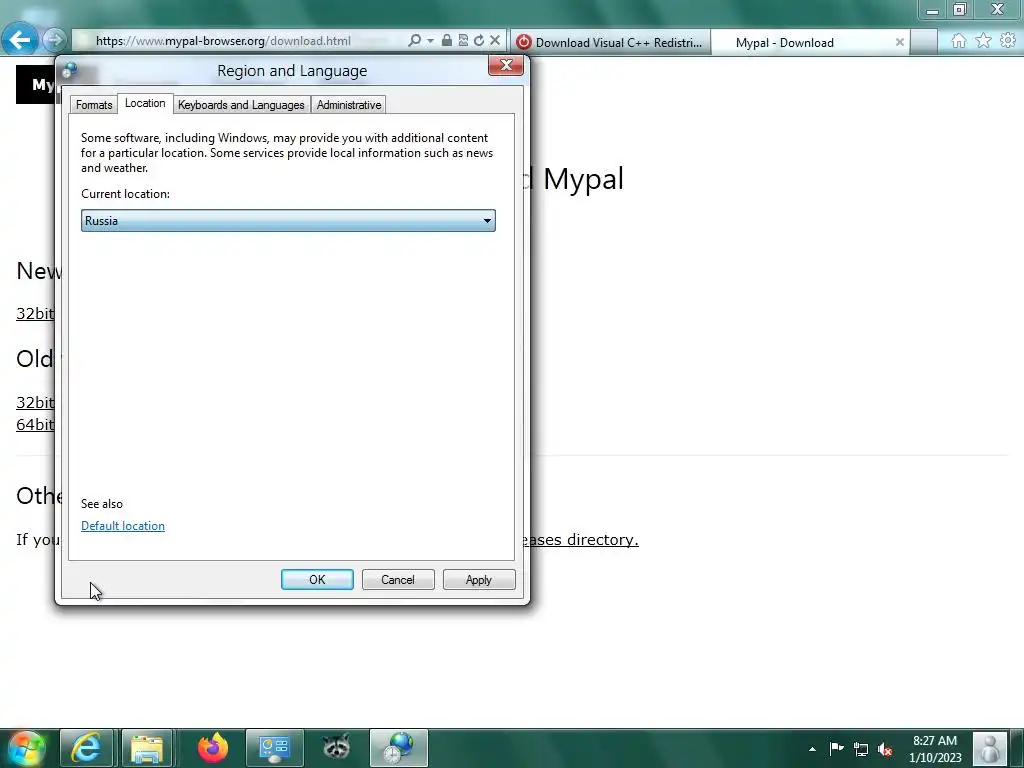1024x768 pixels.
Task: Open the Control Panel taskbar icon
Action: pyautogui.click(x=274, y=748)
